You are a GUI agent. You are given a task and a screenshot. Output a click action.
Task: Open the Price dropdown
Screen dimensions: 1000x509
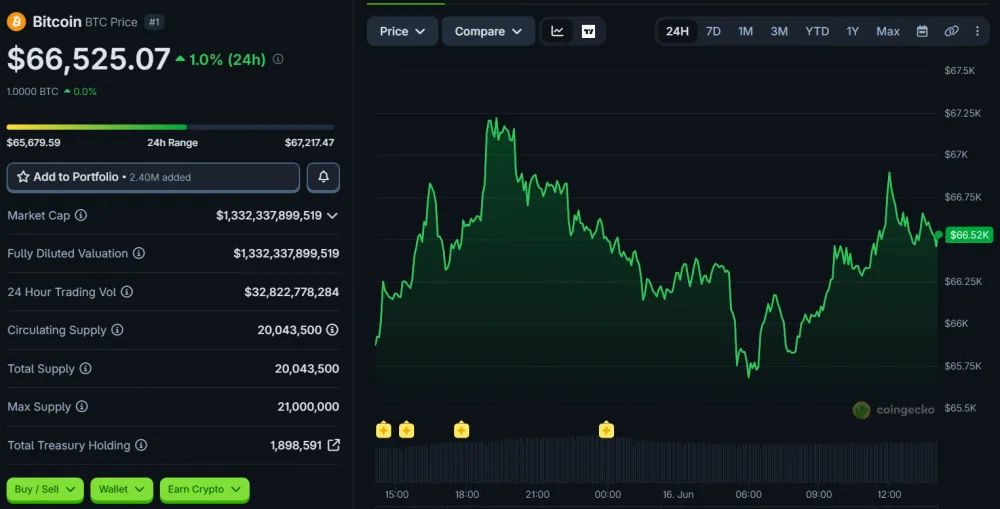coord(402,31)
